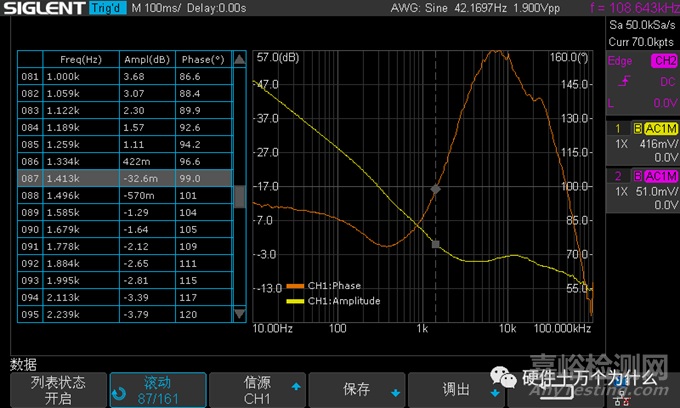Select the Freq(Hz) column header
The height and width of the screenshot is (408, 680).
(x=80, y=60)
